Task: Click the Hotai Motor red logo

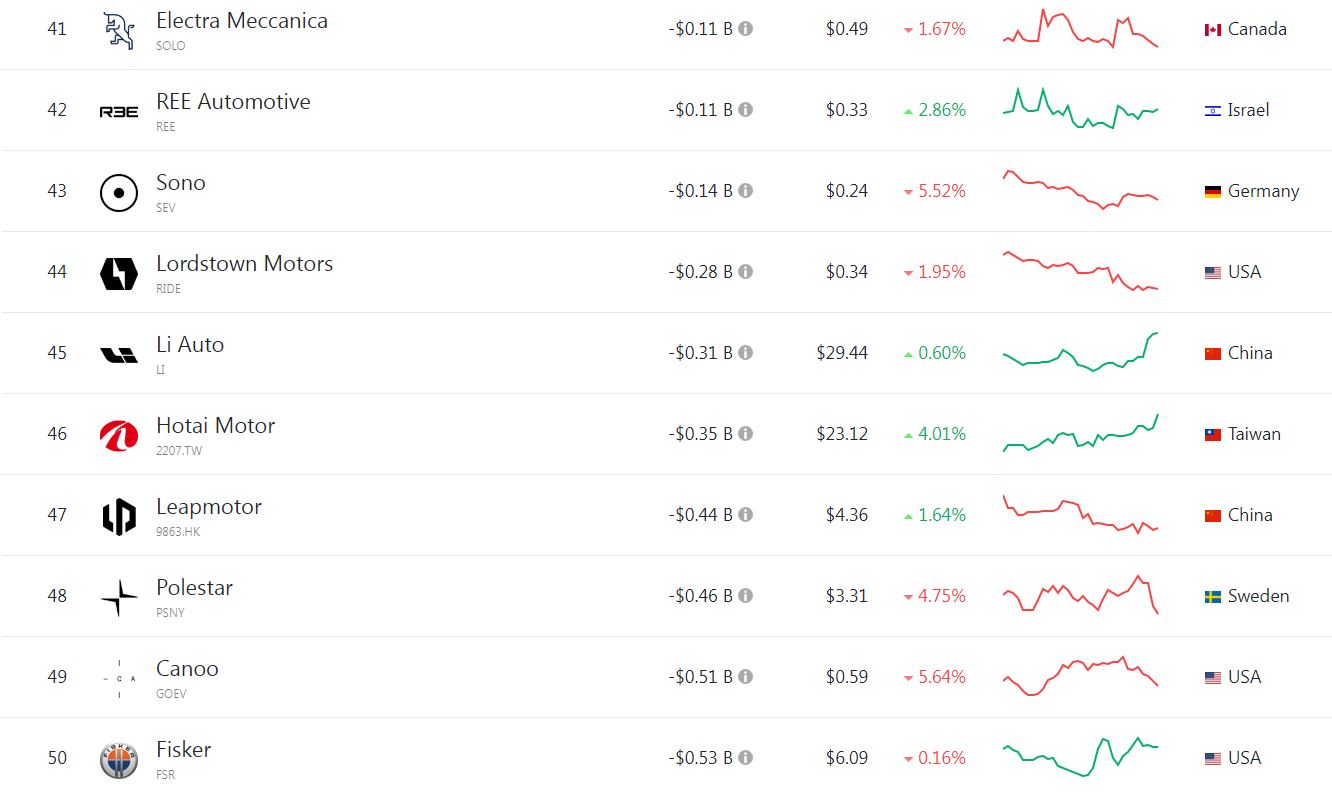Action: (x=119, y=435)
